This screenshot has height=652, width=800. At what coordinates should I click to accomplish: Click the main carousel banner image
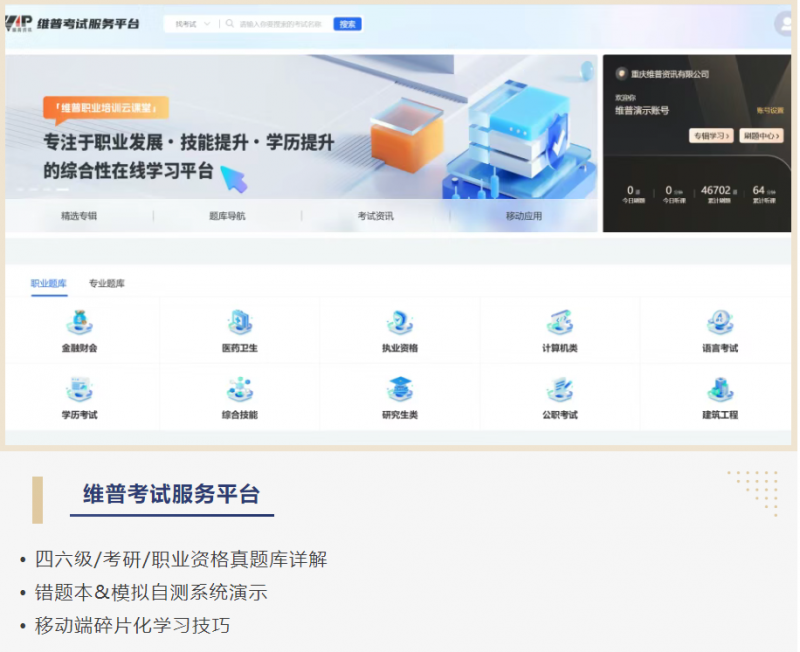[301, 127]
